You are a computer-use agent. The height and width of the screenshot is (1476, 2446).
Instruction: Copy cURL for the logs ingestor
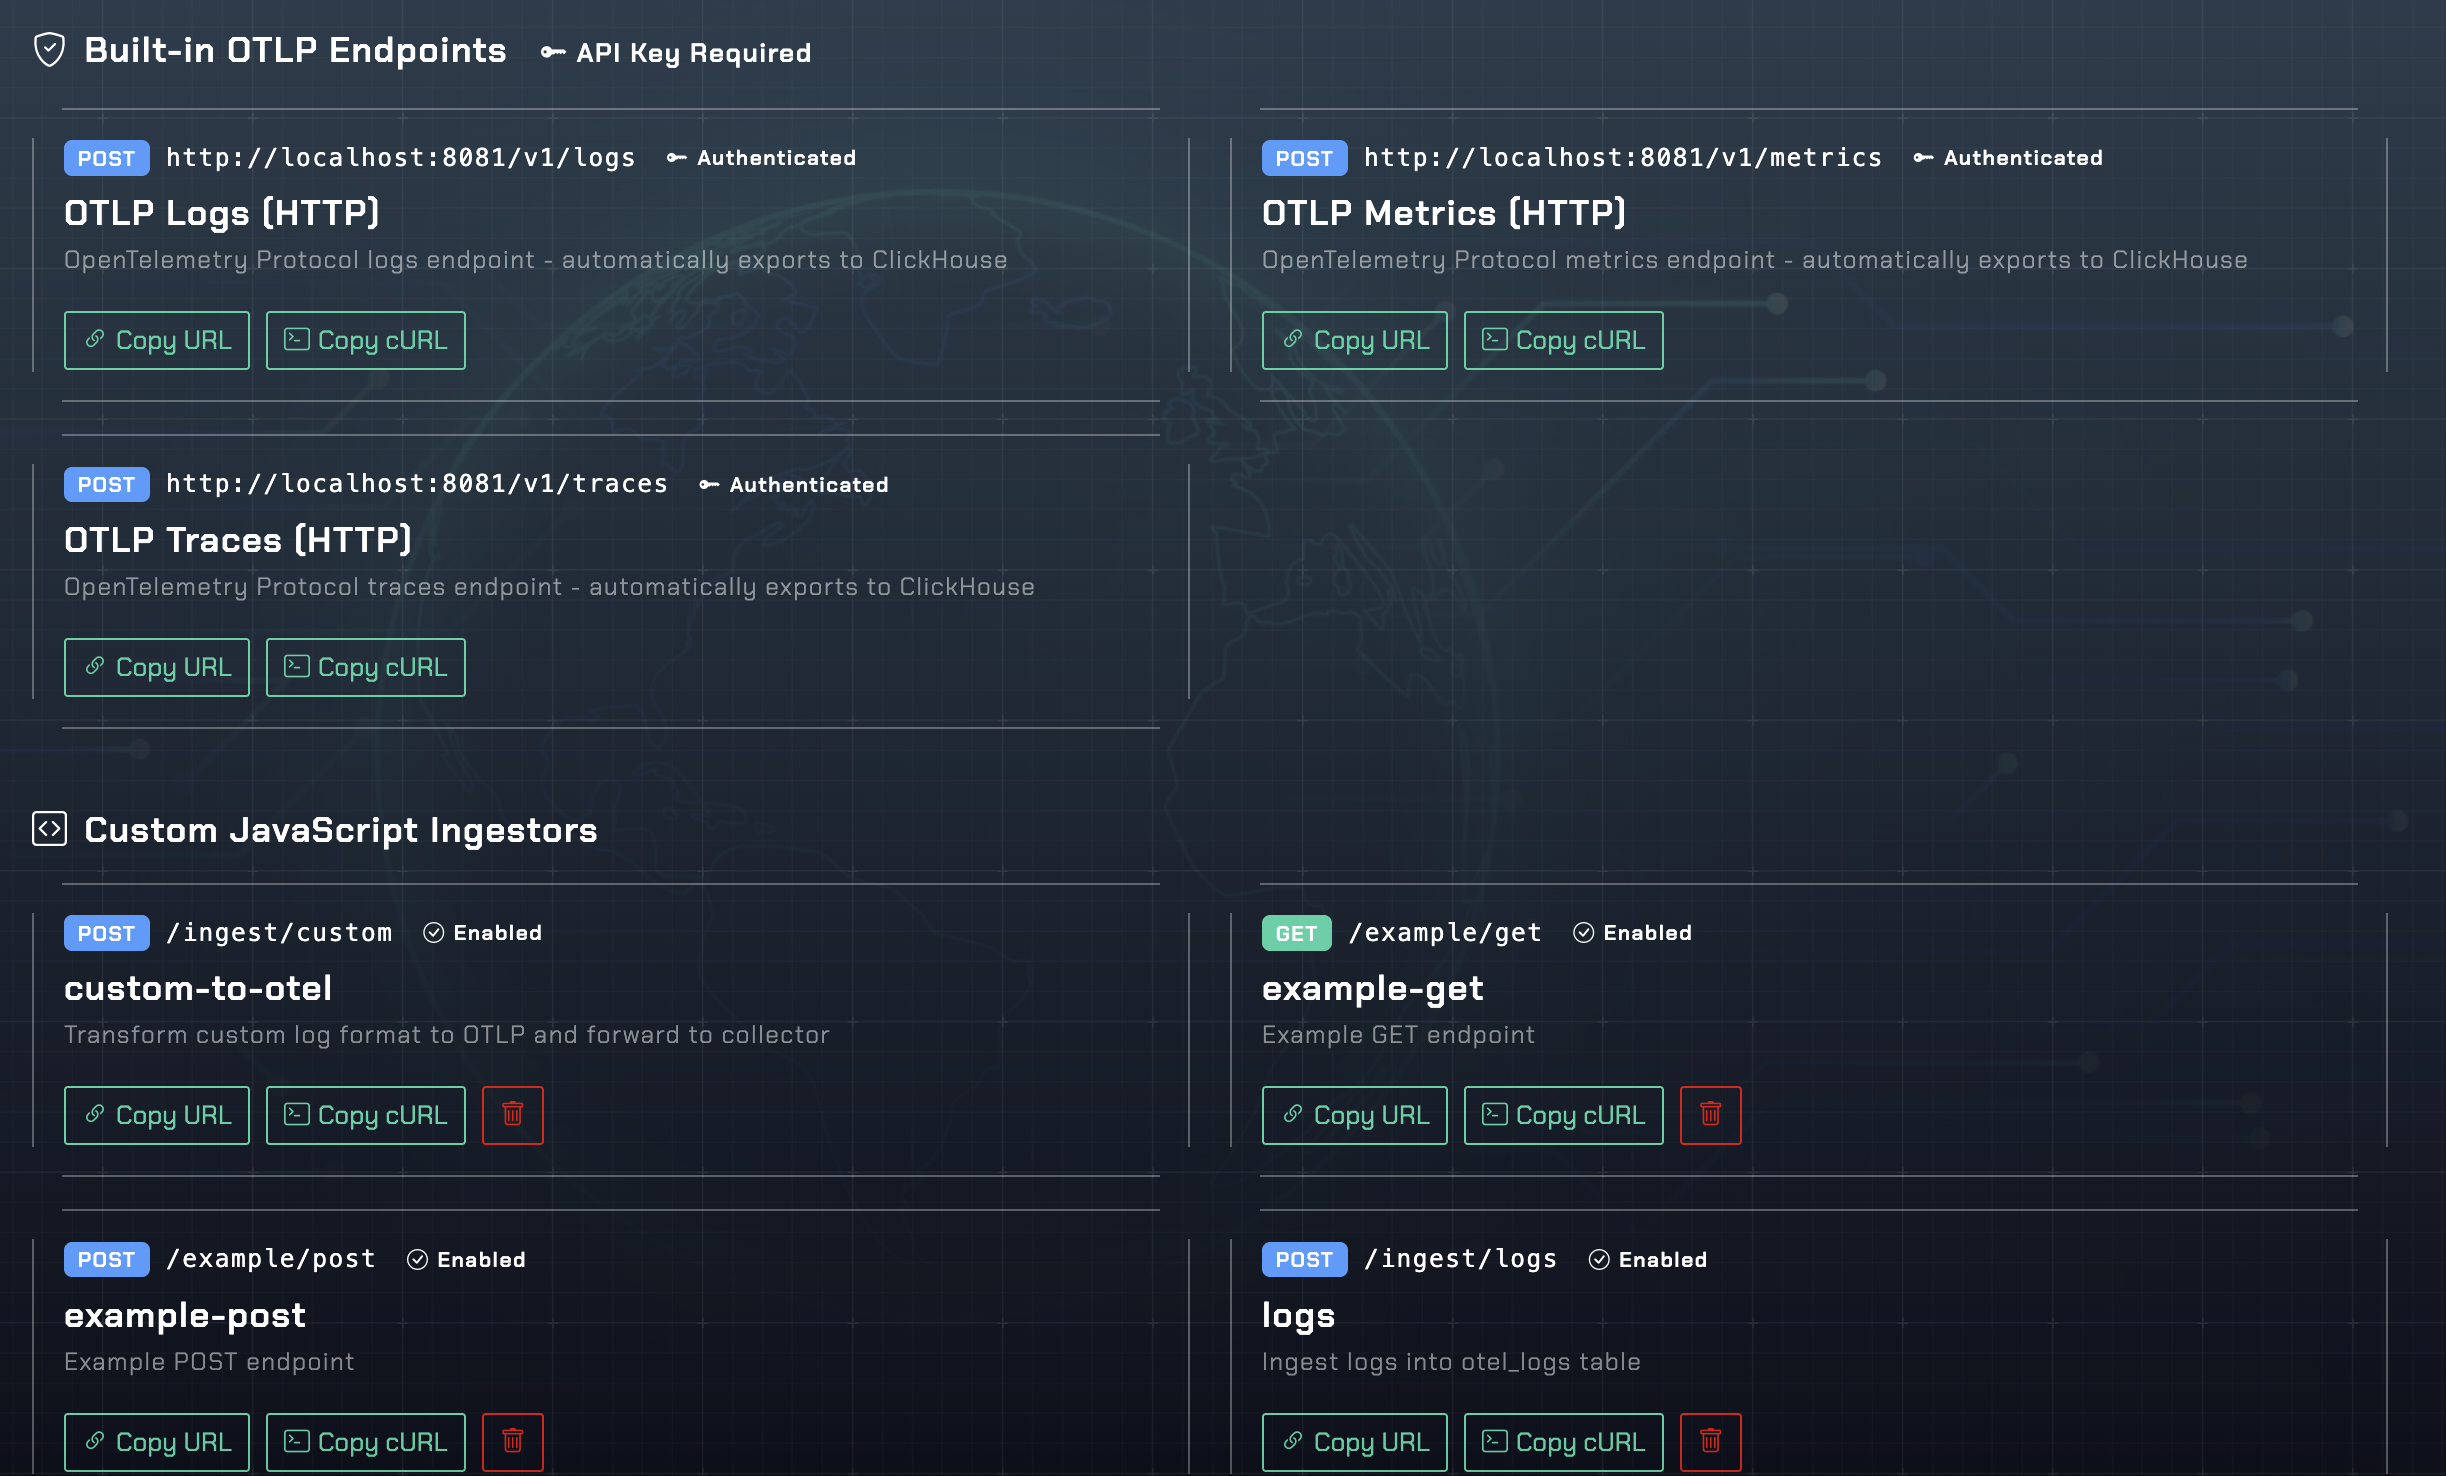[x=1563, y=1442]
